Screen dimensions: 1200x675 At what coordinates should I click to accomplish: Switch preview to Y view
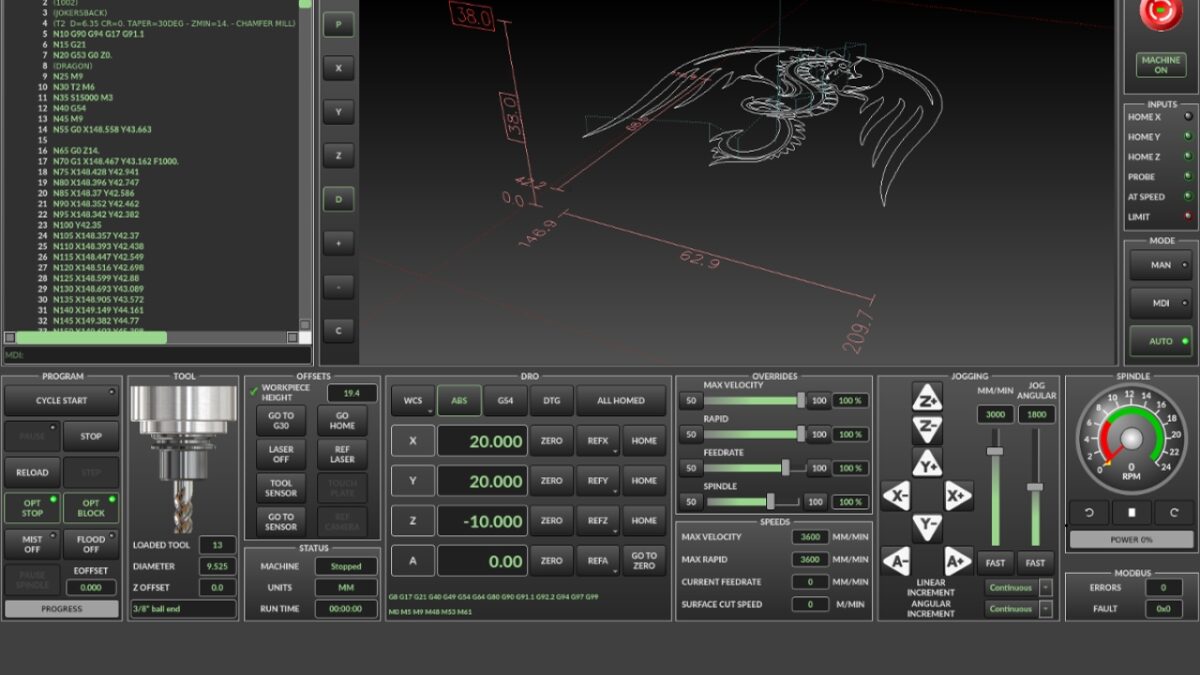pos(338,112)
